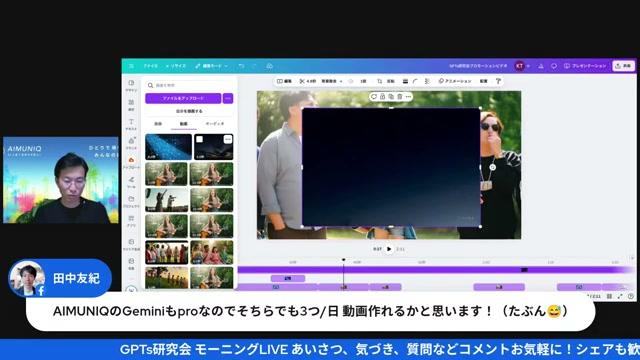Play the video with the play button
This screenshot has height=360, width=640.
coord(389,249)
